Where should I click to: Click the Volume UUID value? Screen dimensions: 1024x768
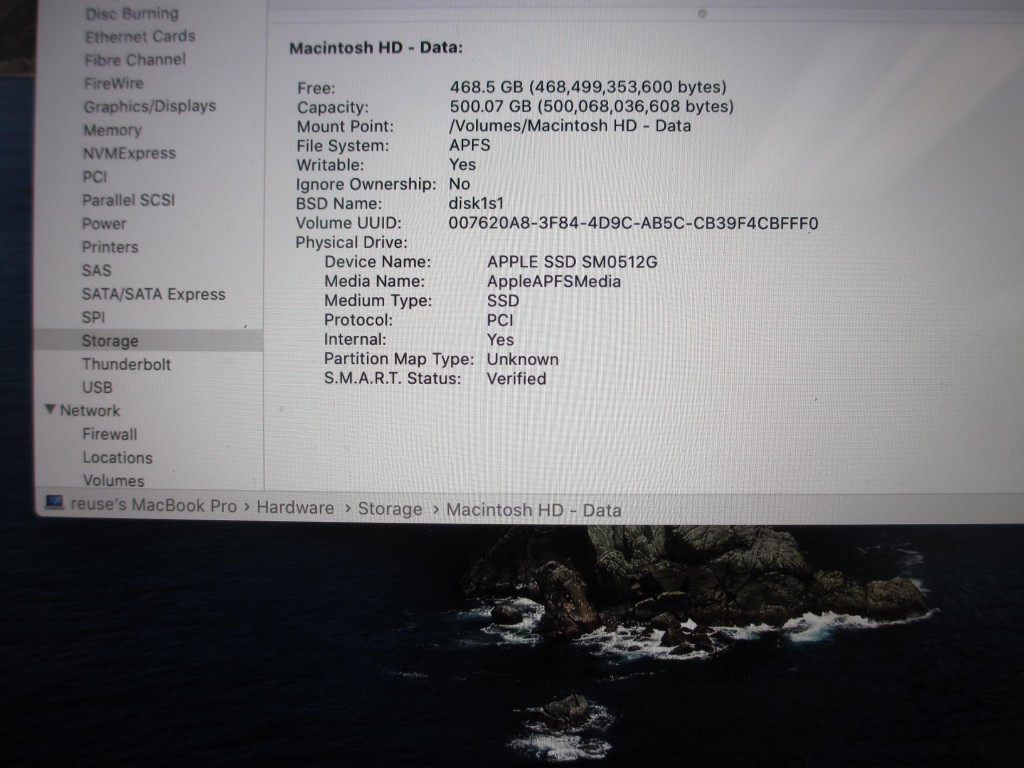[633, 223]
